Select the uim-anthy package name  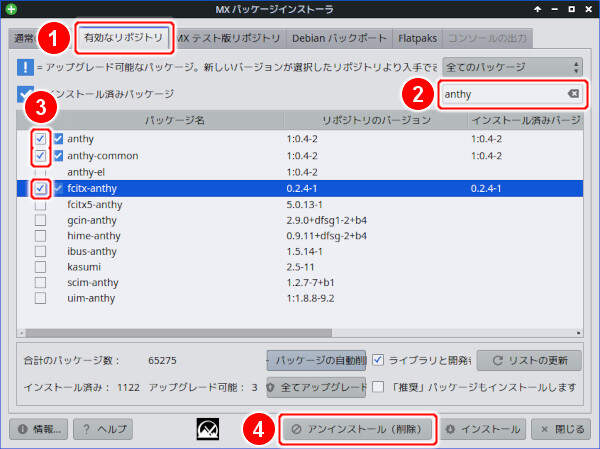click(x=91, y=298)
